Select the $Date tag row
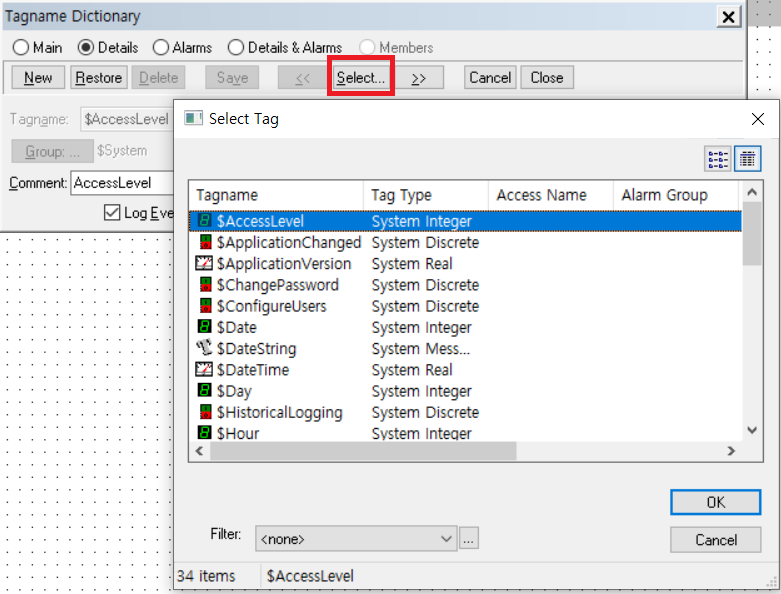Screen dimensions: 781x594 tap(465, 327)
